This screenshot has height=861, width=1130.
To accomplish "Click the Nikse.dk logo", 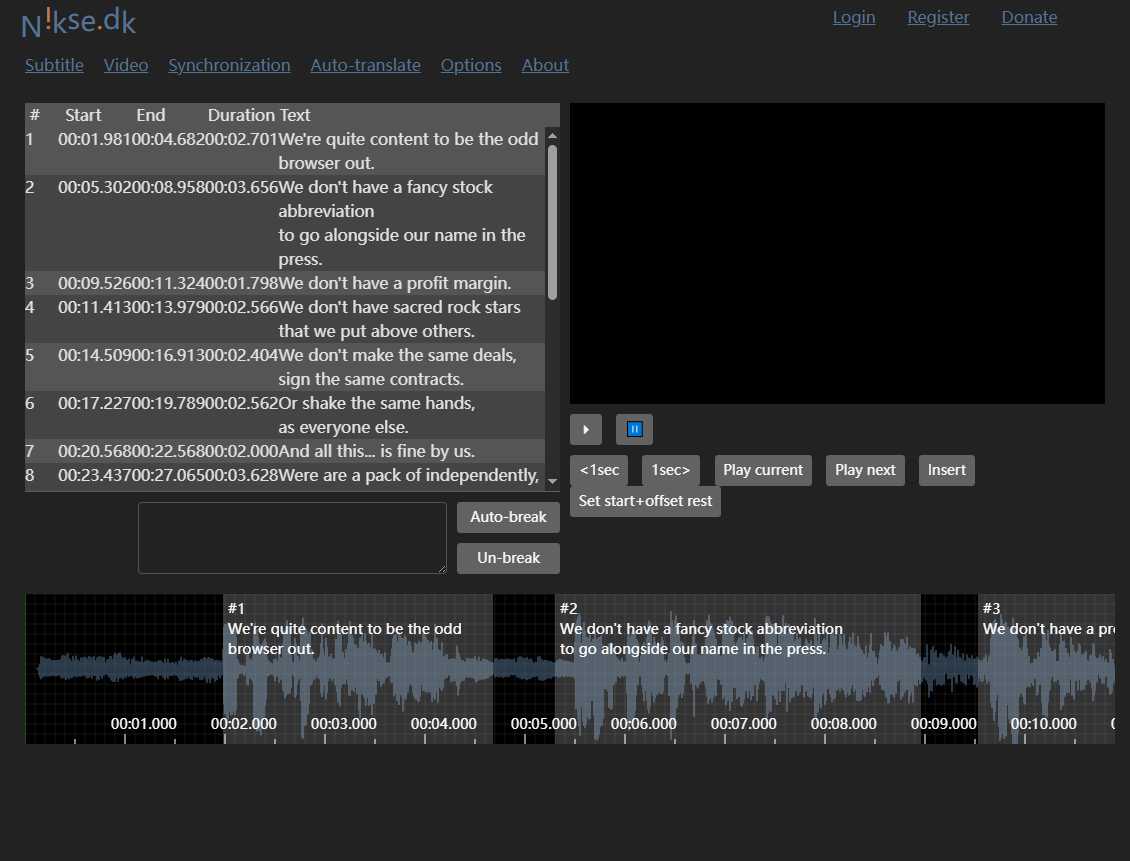I will [79, 21].
